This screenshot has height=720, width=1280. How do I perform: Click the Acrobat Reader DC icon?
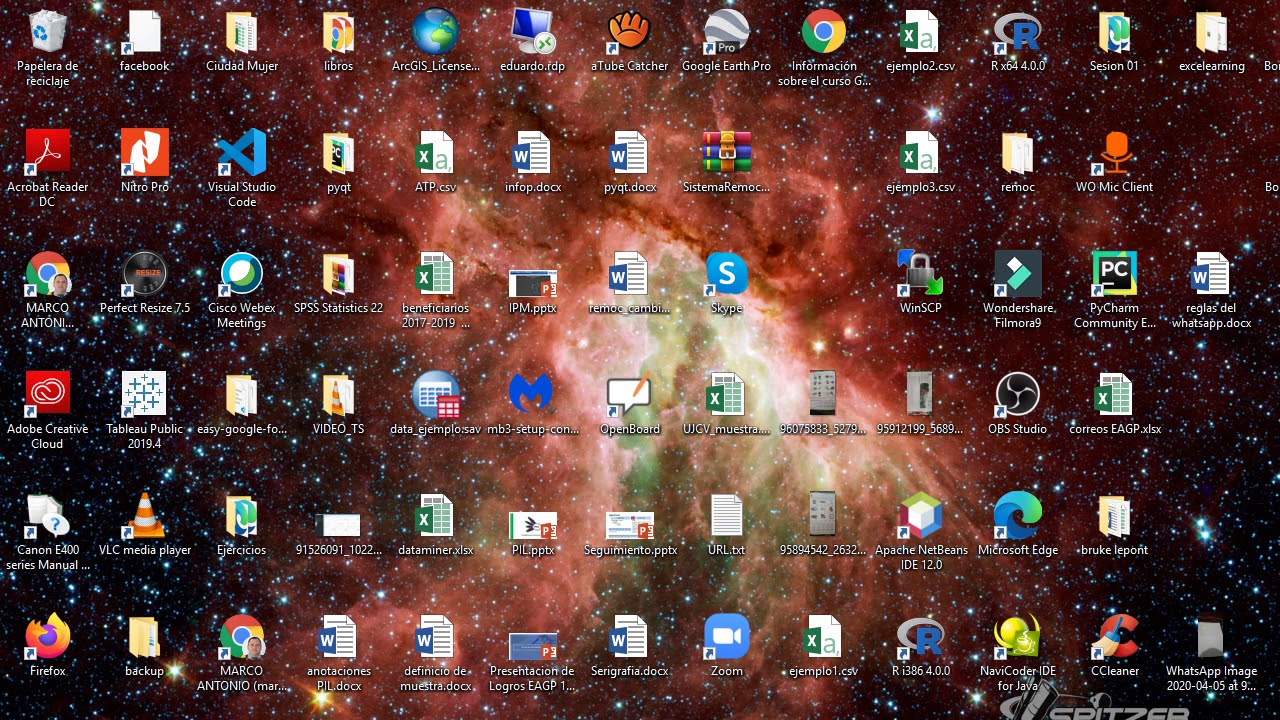pyautogui.click(x=47, y=153)
